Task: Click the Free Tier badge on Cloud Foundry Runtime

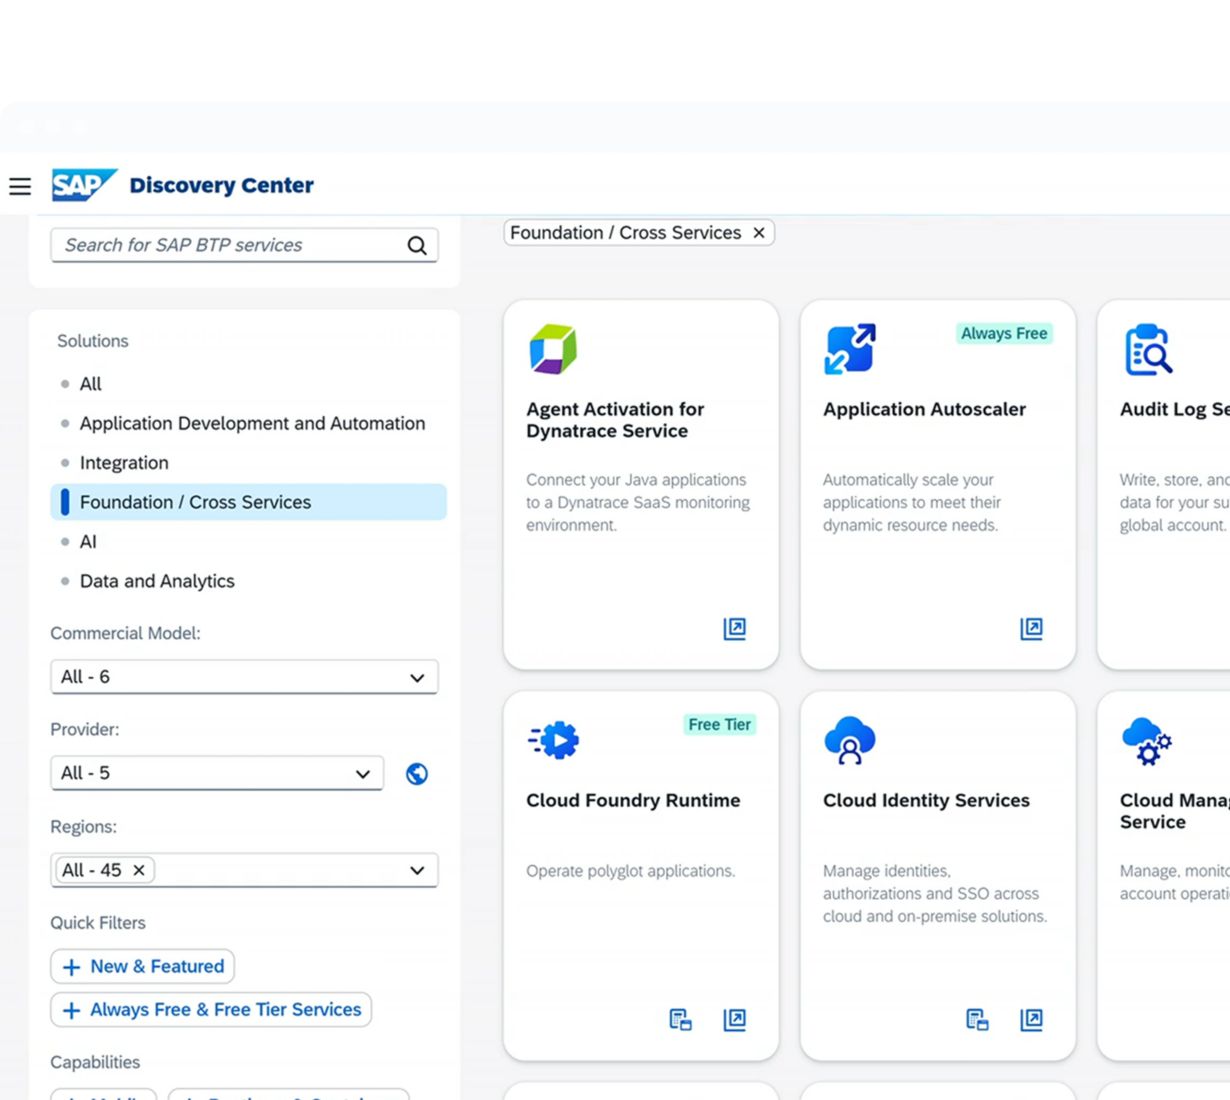Action: pyautogui.click(x=719, y=725)
